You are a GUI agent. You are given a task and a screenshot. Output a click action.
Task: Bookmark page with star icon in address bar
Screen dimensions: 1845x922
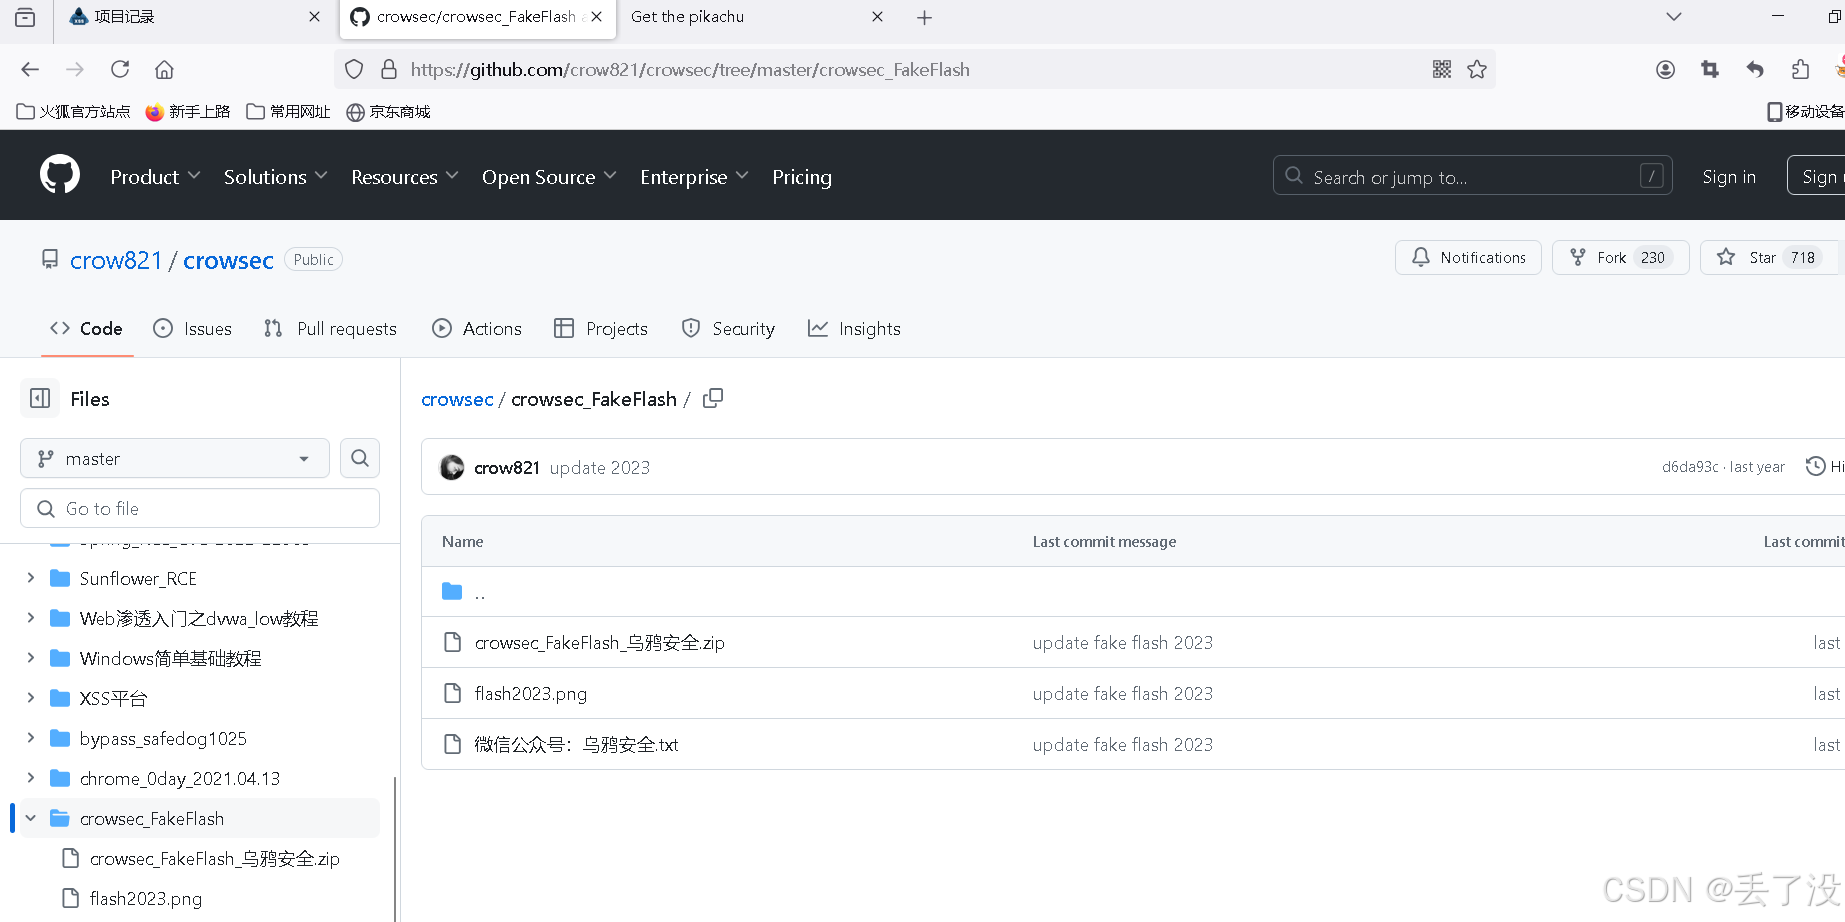(1477, 69)
